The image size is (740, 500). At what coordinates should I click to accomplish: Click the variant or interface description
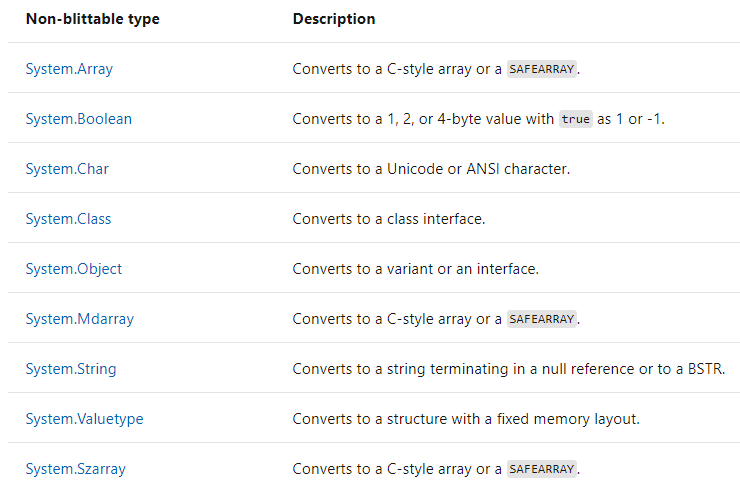416,269
